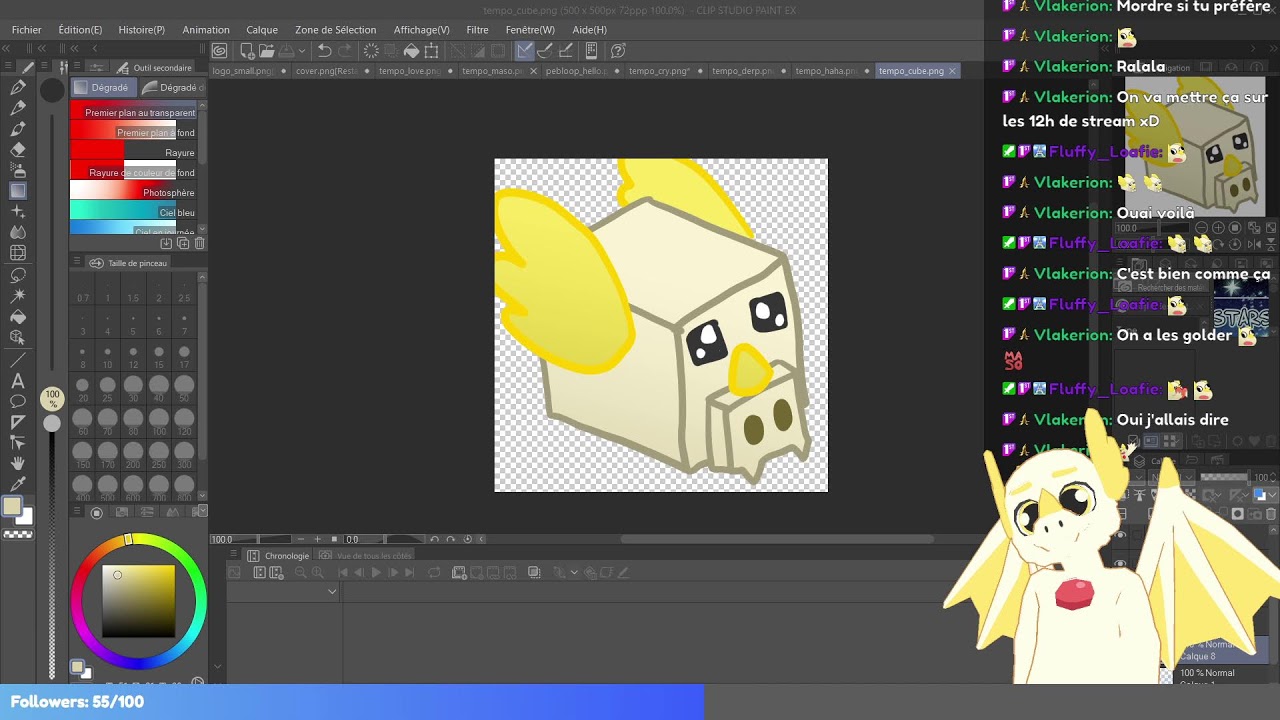Select the Photosphère gradient preset

[133, 192]
